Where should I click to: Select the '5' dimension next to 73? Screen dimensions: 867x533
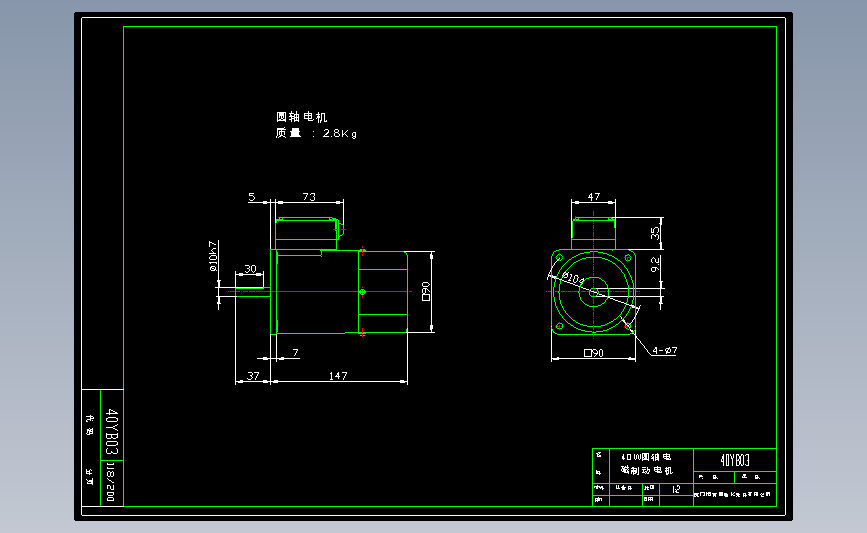(252, 196)
